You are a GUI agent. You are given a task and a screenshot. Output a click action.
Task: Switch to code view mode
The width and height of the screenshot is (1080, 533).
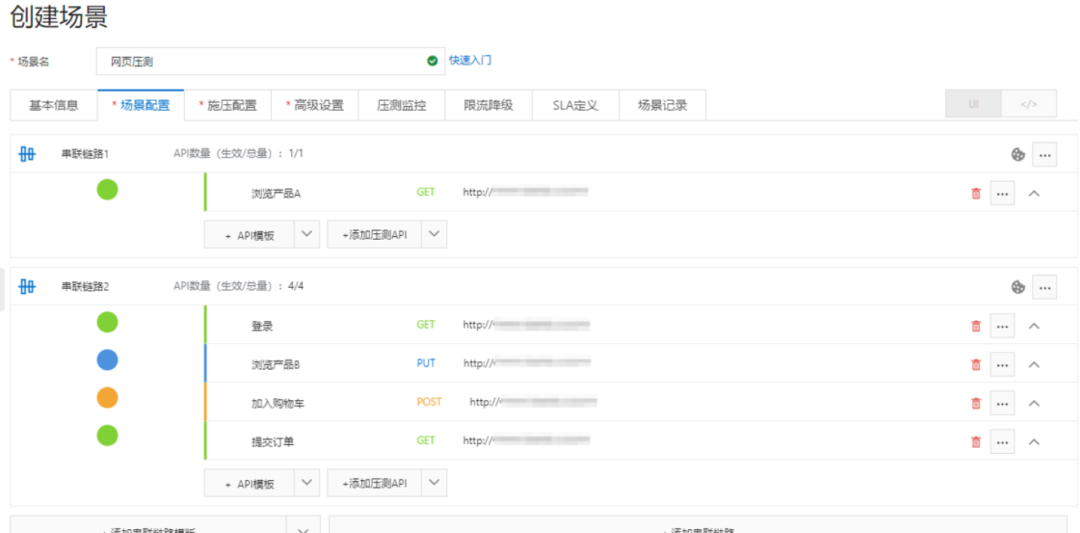[1028, 105]
